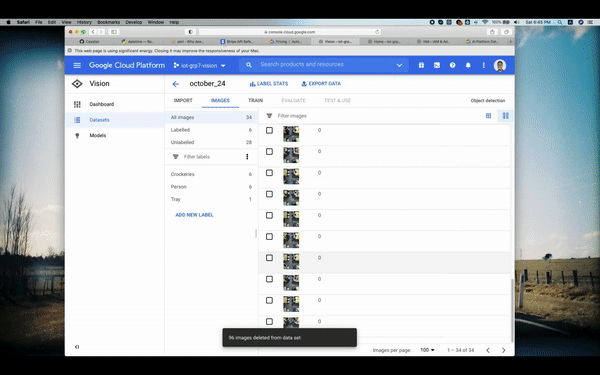Image resolution: width=600 pixels, height=375 pixels.
Task: Expand the search bar dropdown chevron
Action: tap(399, 65)
